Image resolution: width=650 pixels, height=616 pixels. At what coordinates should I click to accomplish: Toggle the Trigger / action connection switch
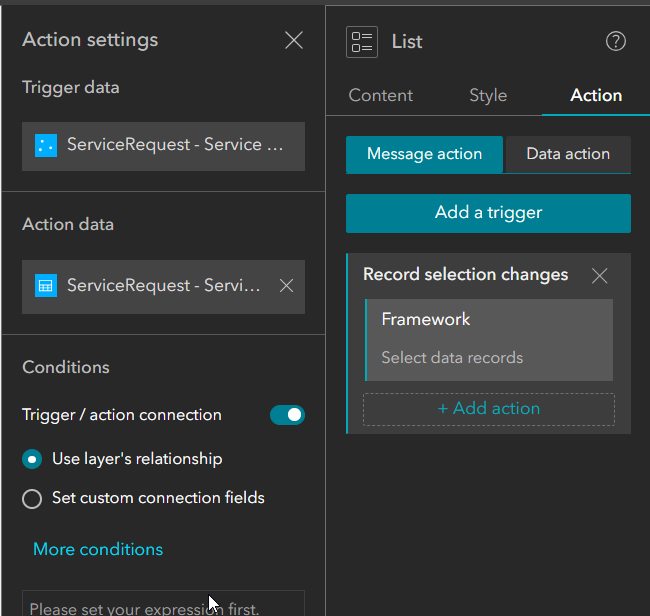click(287, 415)
